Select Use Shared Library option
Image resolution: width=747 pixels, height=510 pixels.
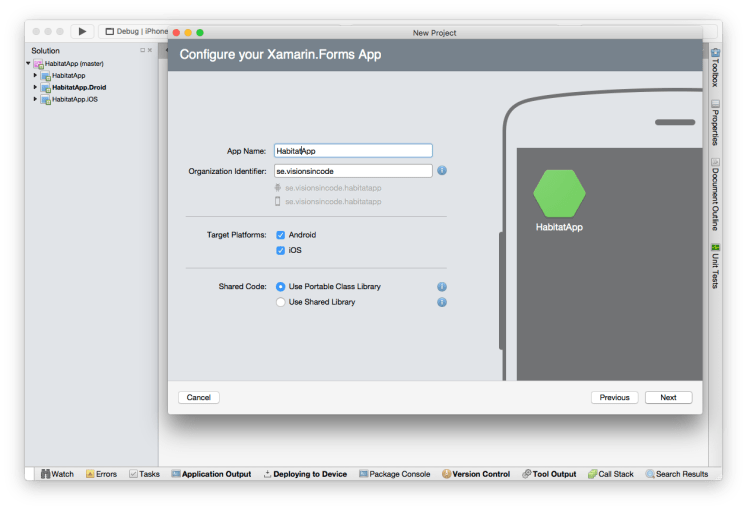click(281, 302)
